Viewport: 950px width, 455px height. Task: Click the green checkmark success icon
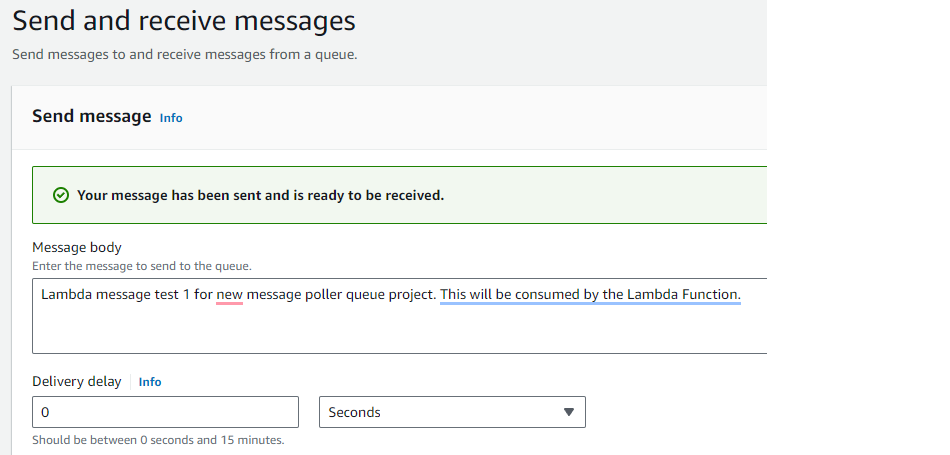(61, 195)
